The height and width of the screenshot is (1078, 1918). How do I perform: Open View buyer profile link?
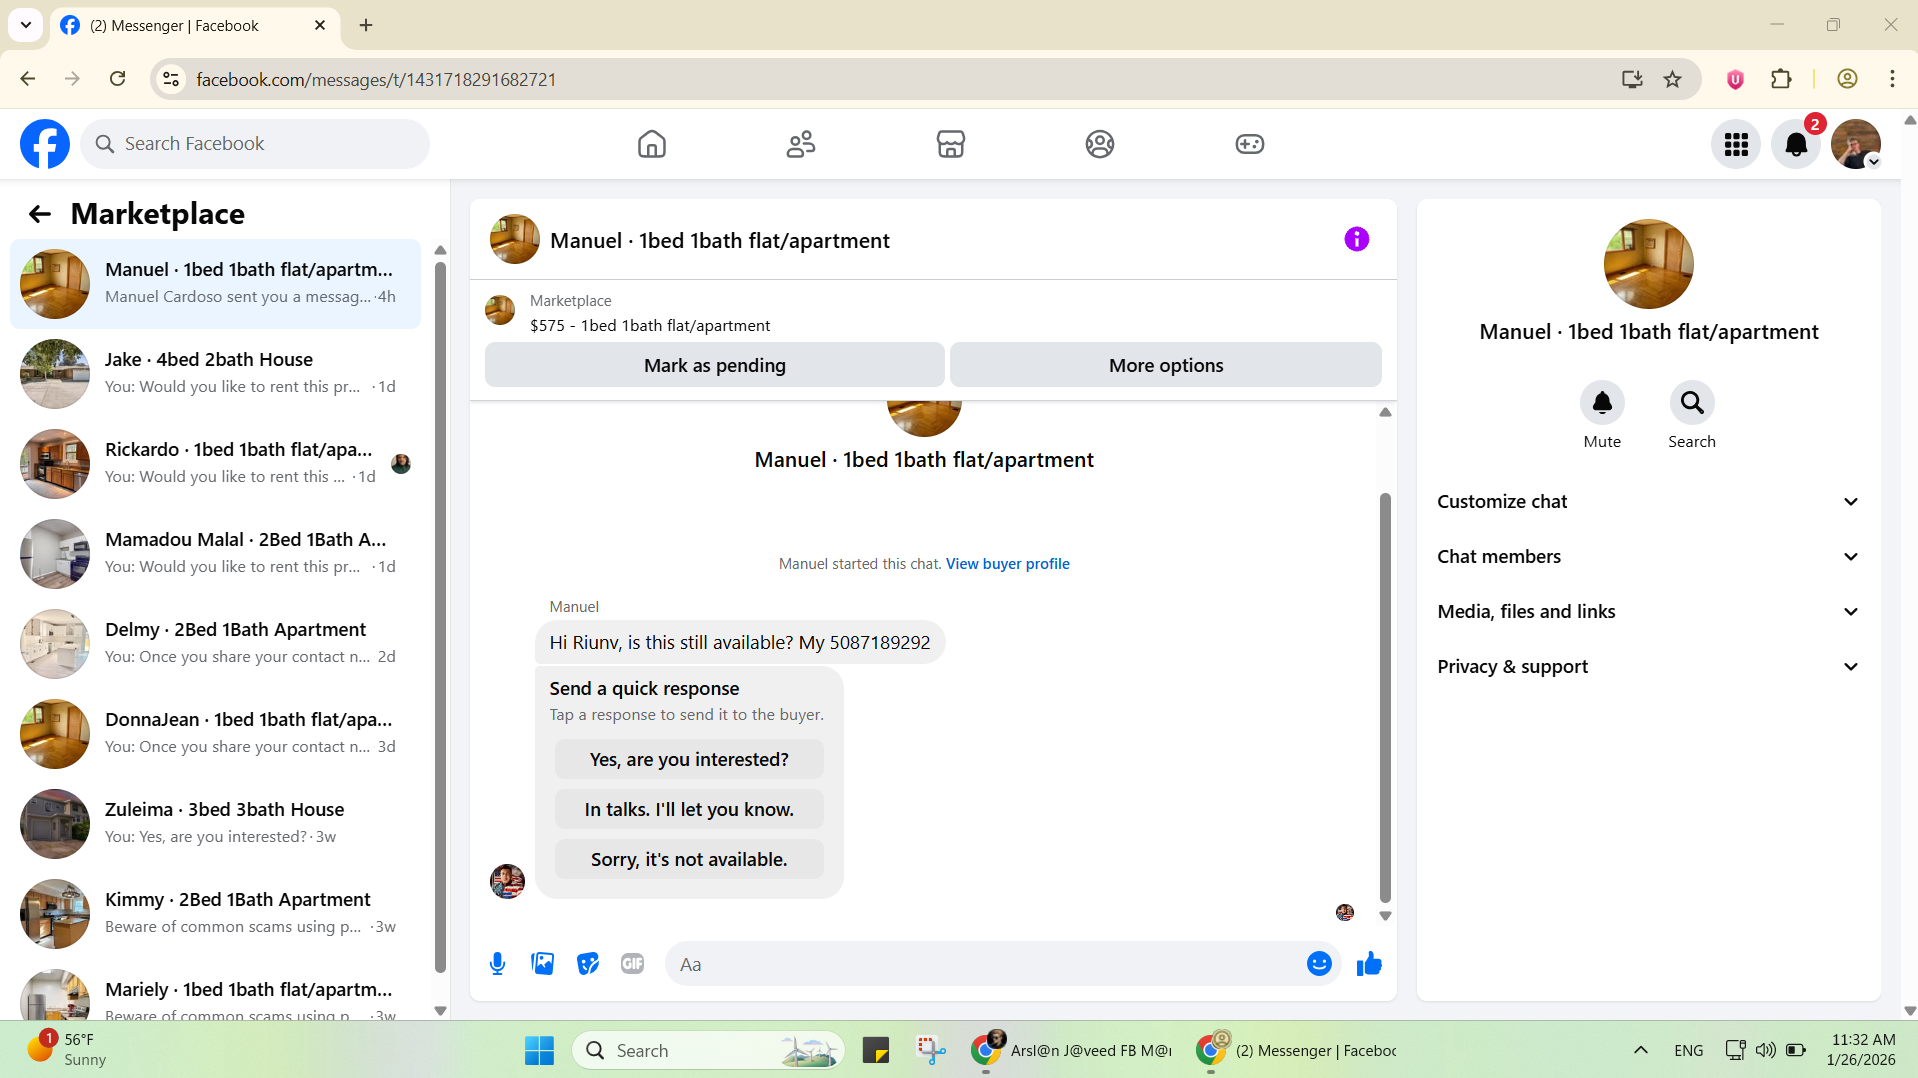coord(1008,564)
